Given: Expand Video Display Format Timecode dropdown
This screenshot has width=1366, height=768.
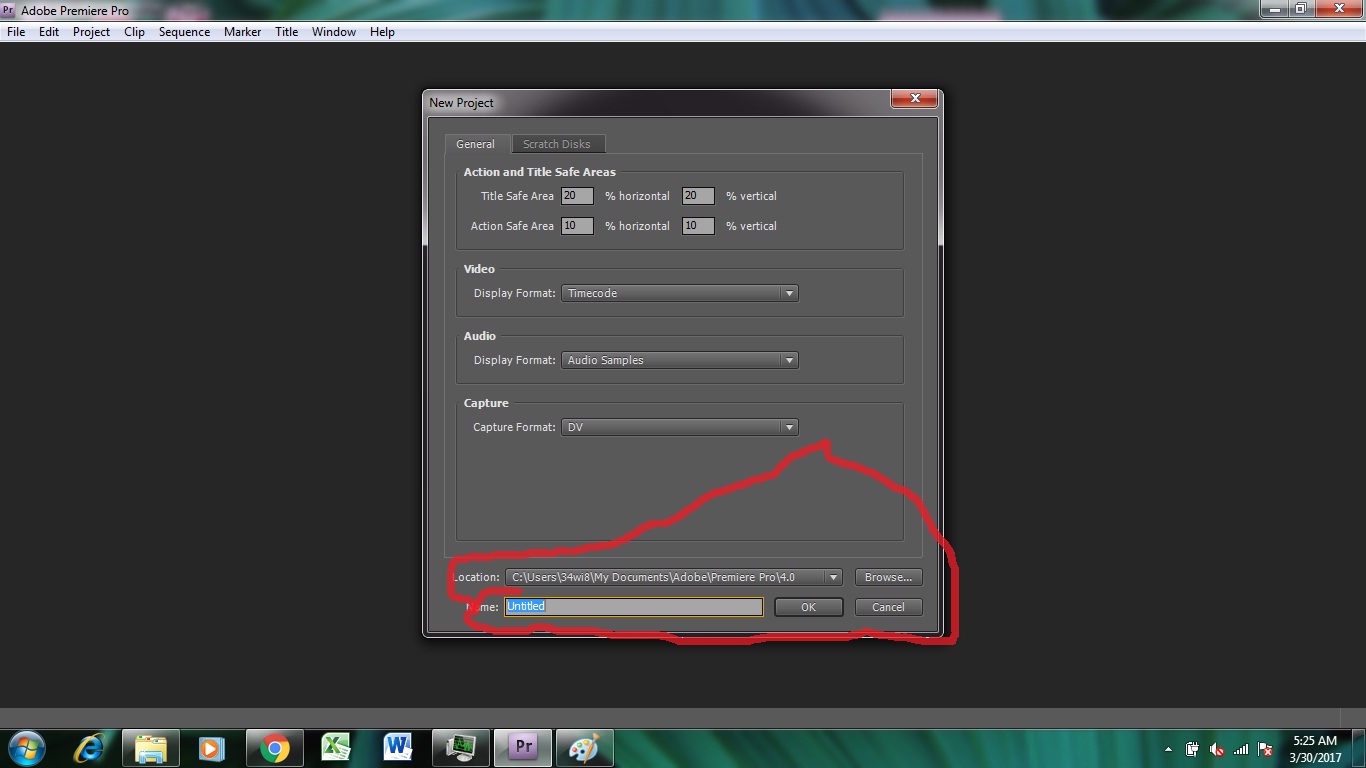Looking at the screenshot, I should click(680, 293).
